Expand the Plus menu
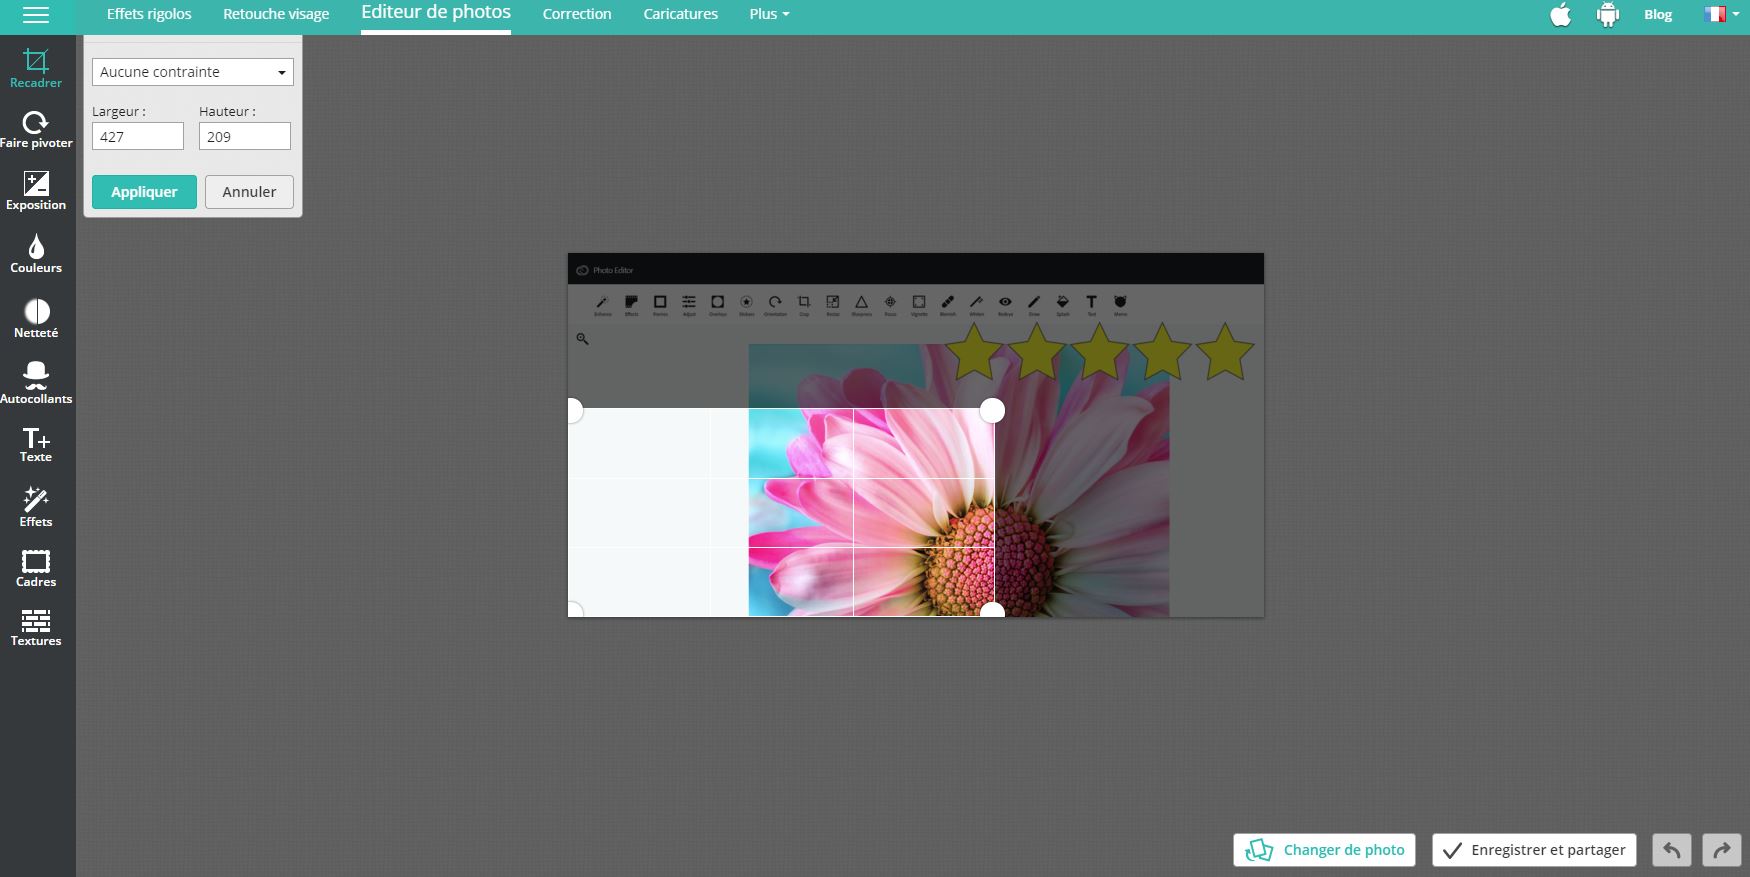Viewport: 1750px width, 877px height. point(769,14)
